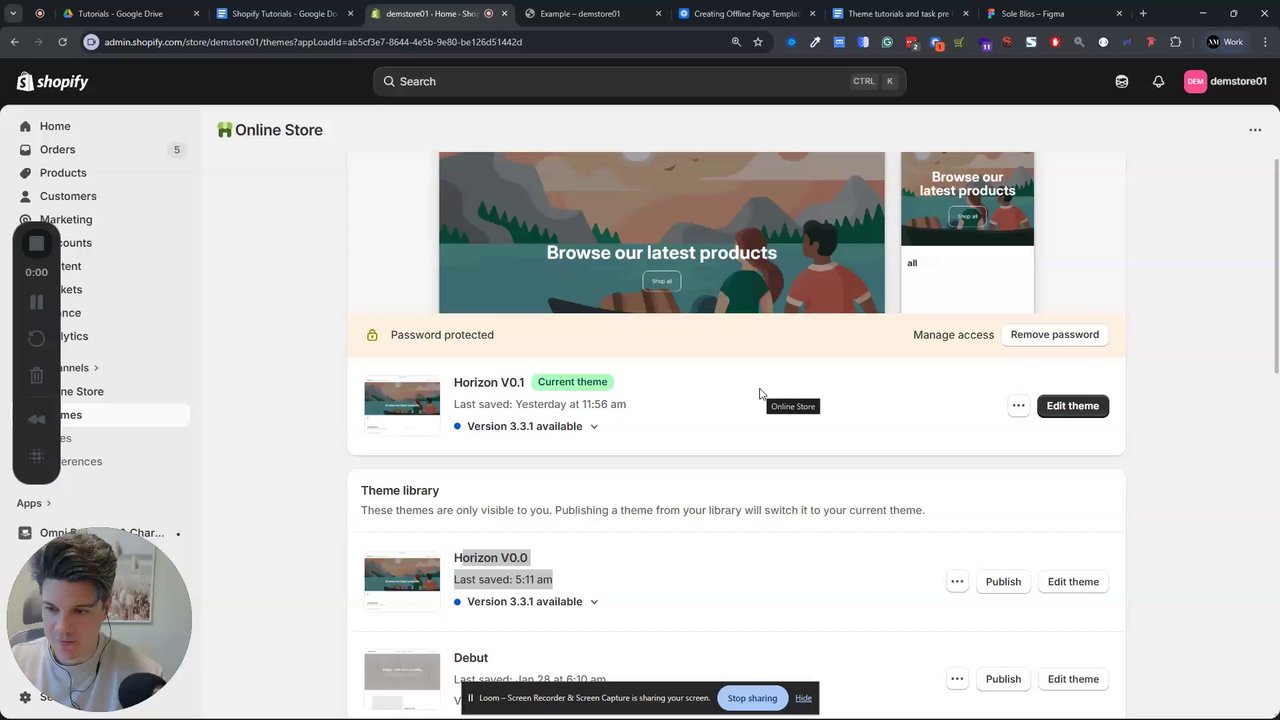This screenshot has width=1280, height=720.
Task: Open the browser tab search dropdown
Action: pos(13,14)
